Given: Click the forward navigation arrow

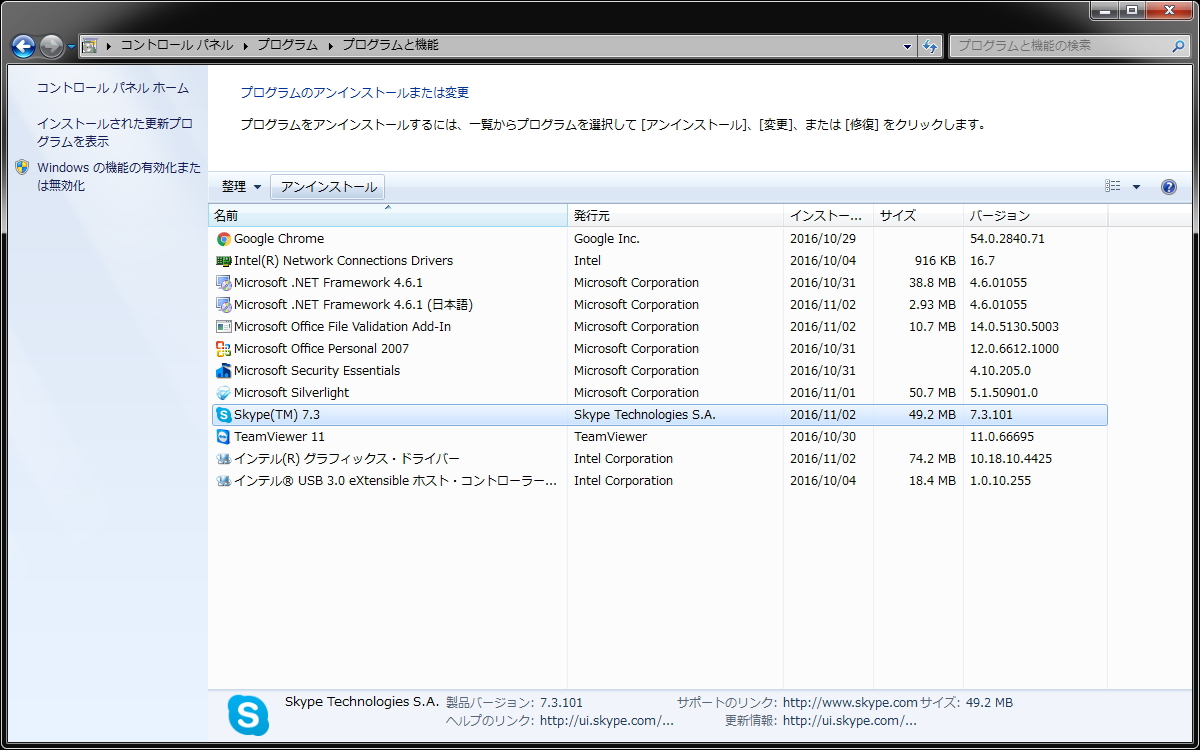Looking at the screenshot, I should click(51, 46).
